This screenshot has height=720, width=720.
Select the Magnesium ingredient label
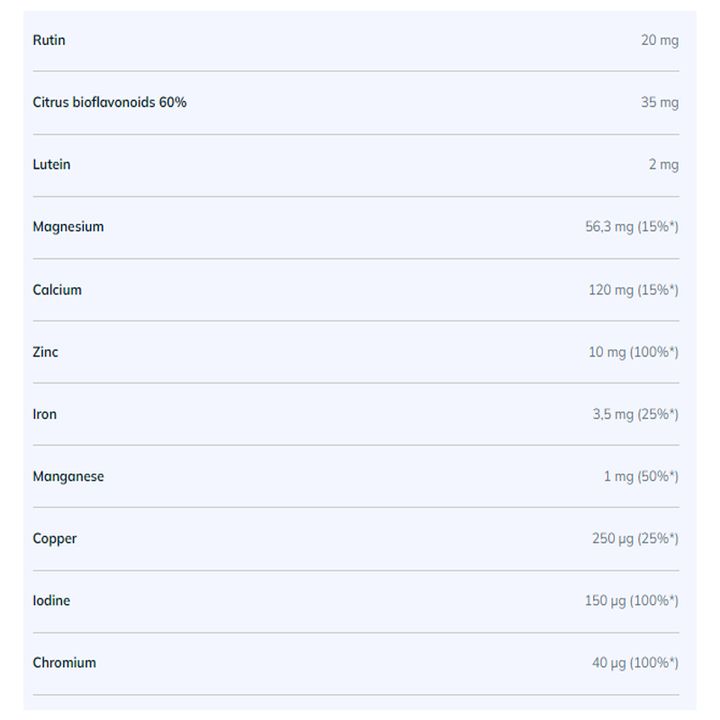click(68, 227)
